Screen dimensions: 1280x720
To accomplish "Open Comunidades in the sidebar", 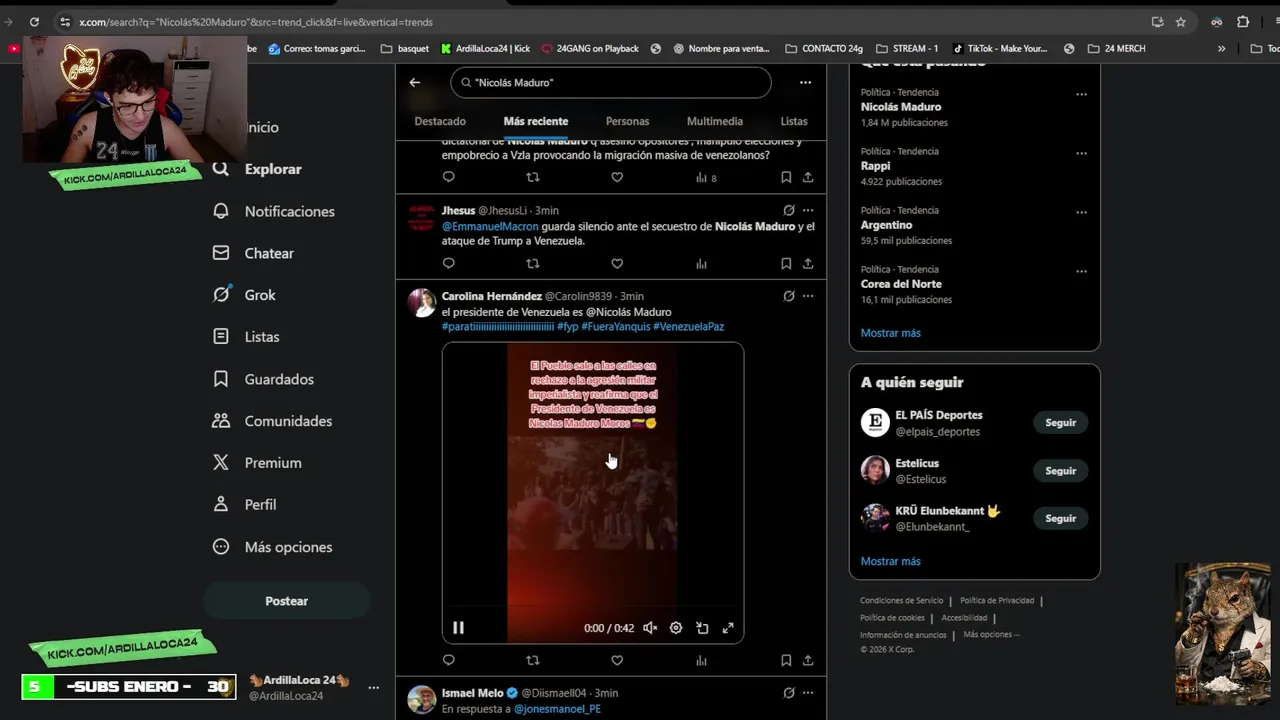I will [273, 421].
